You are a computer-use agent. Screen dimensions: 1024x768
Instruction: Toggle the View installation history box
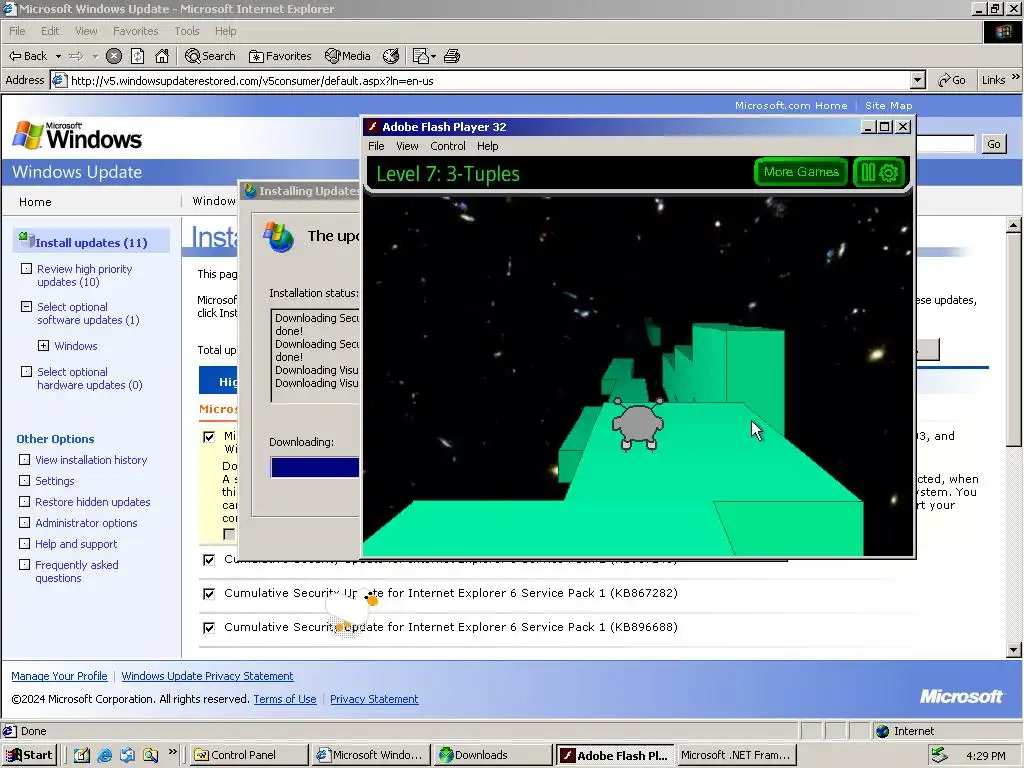24,460
